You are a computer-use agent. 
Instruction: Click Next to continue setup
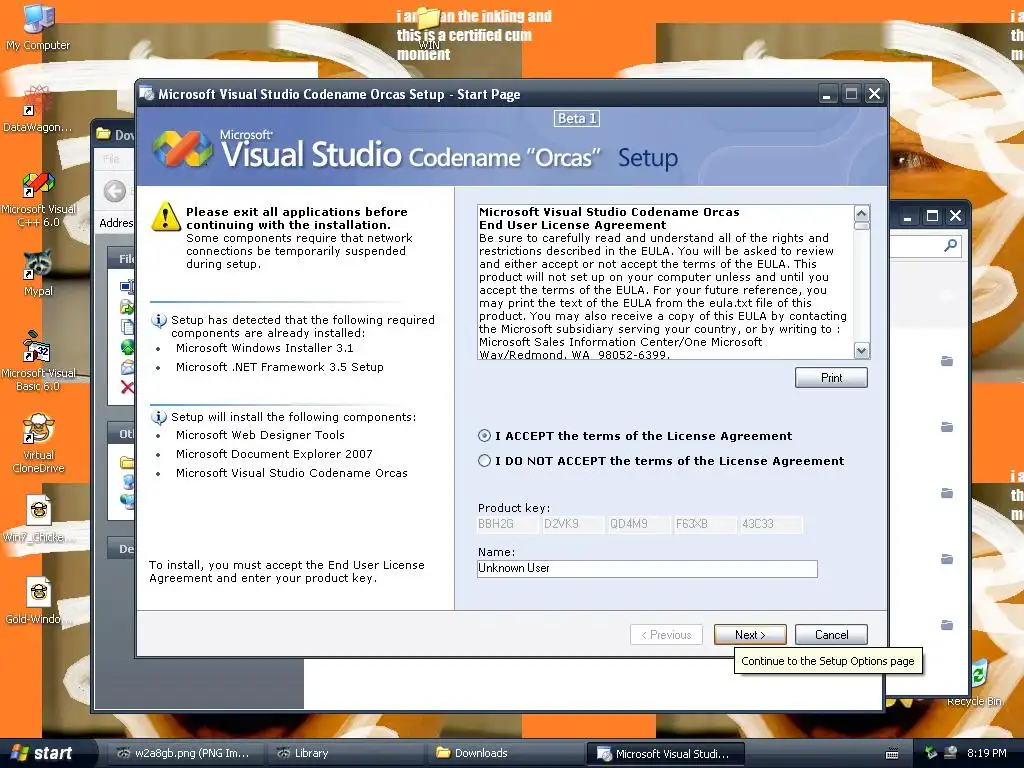[x=750, y=635]
